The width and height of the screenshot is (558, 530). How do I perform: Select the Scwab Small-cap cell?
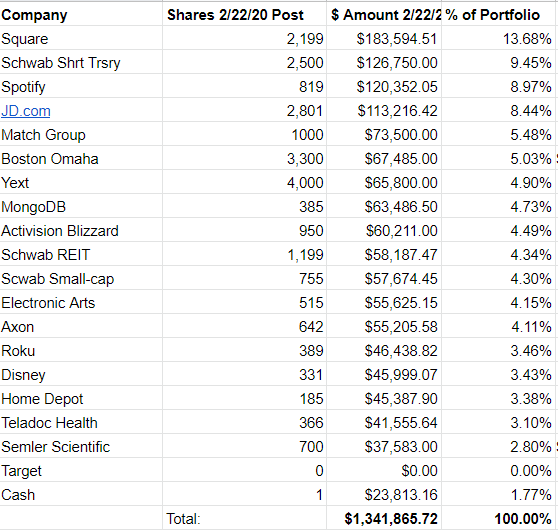81,279
